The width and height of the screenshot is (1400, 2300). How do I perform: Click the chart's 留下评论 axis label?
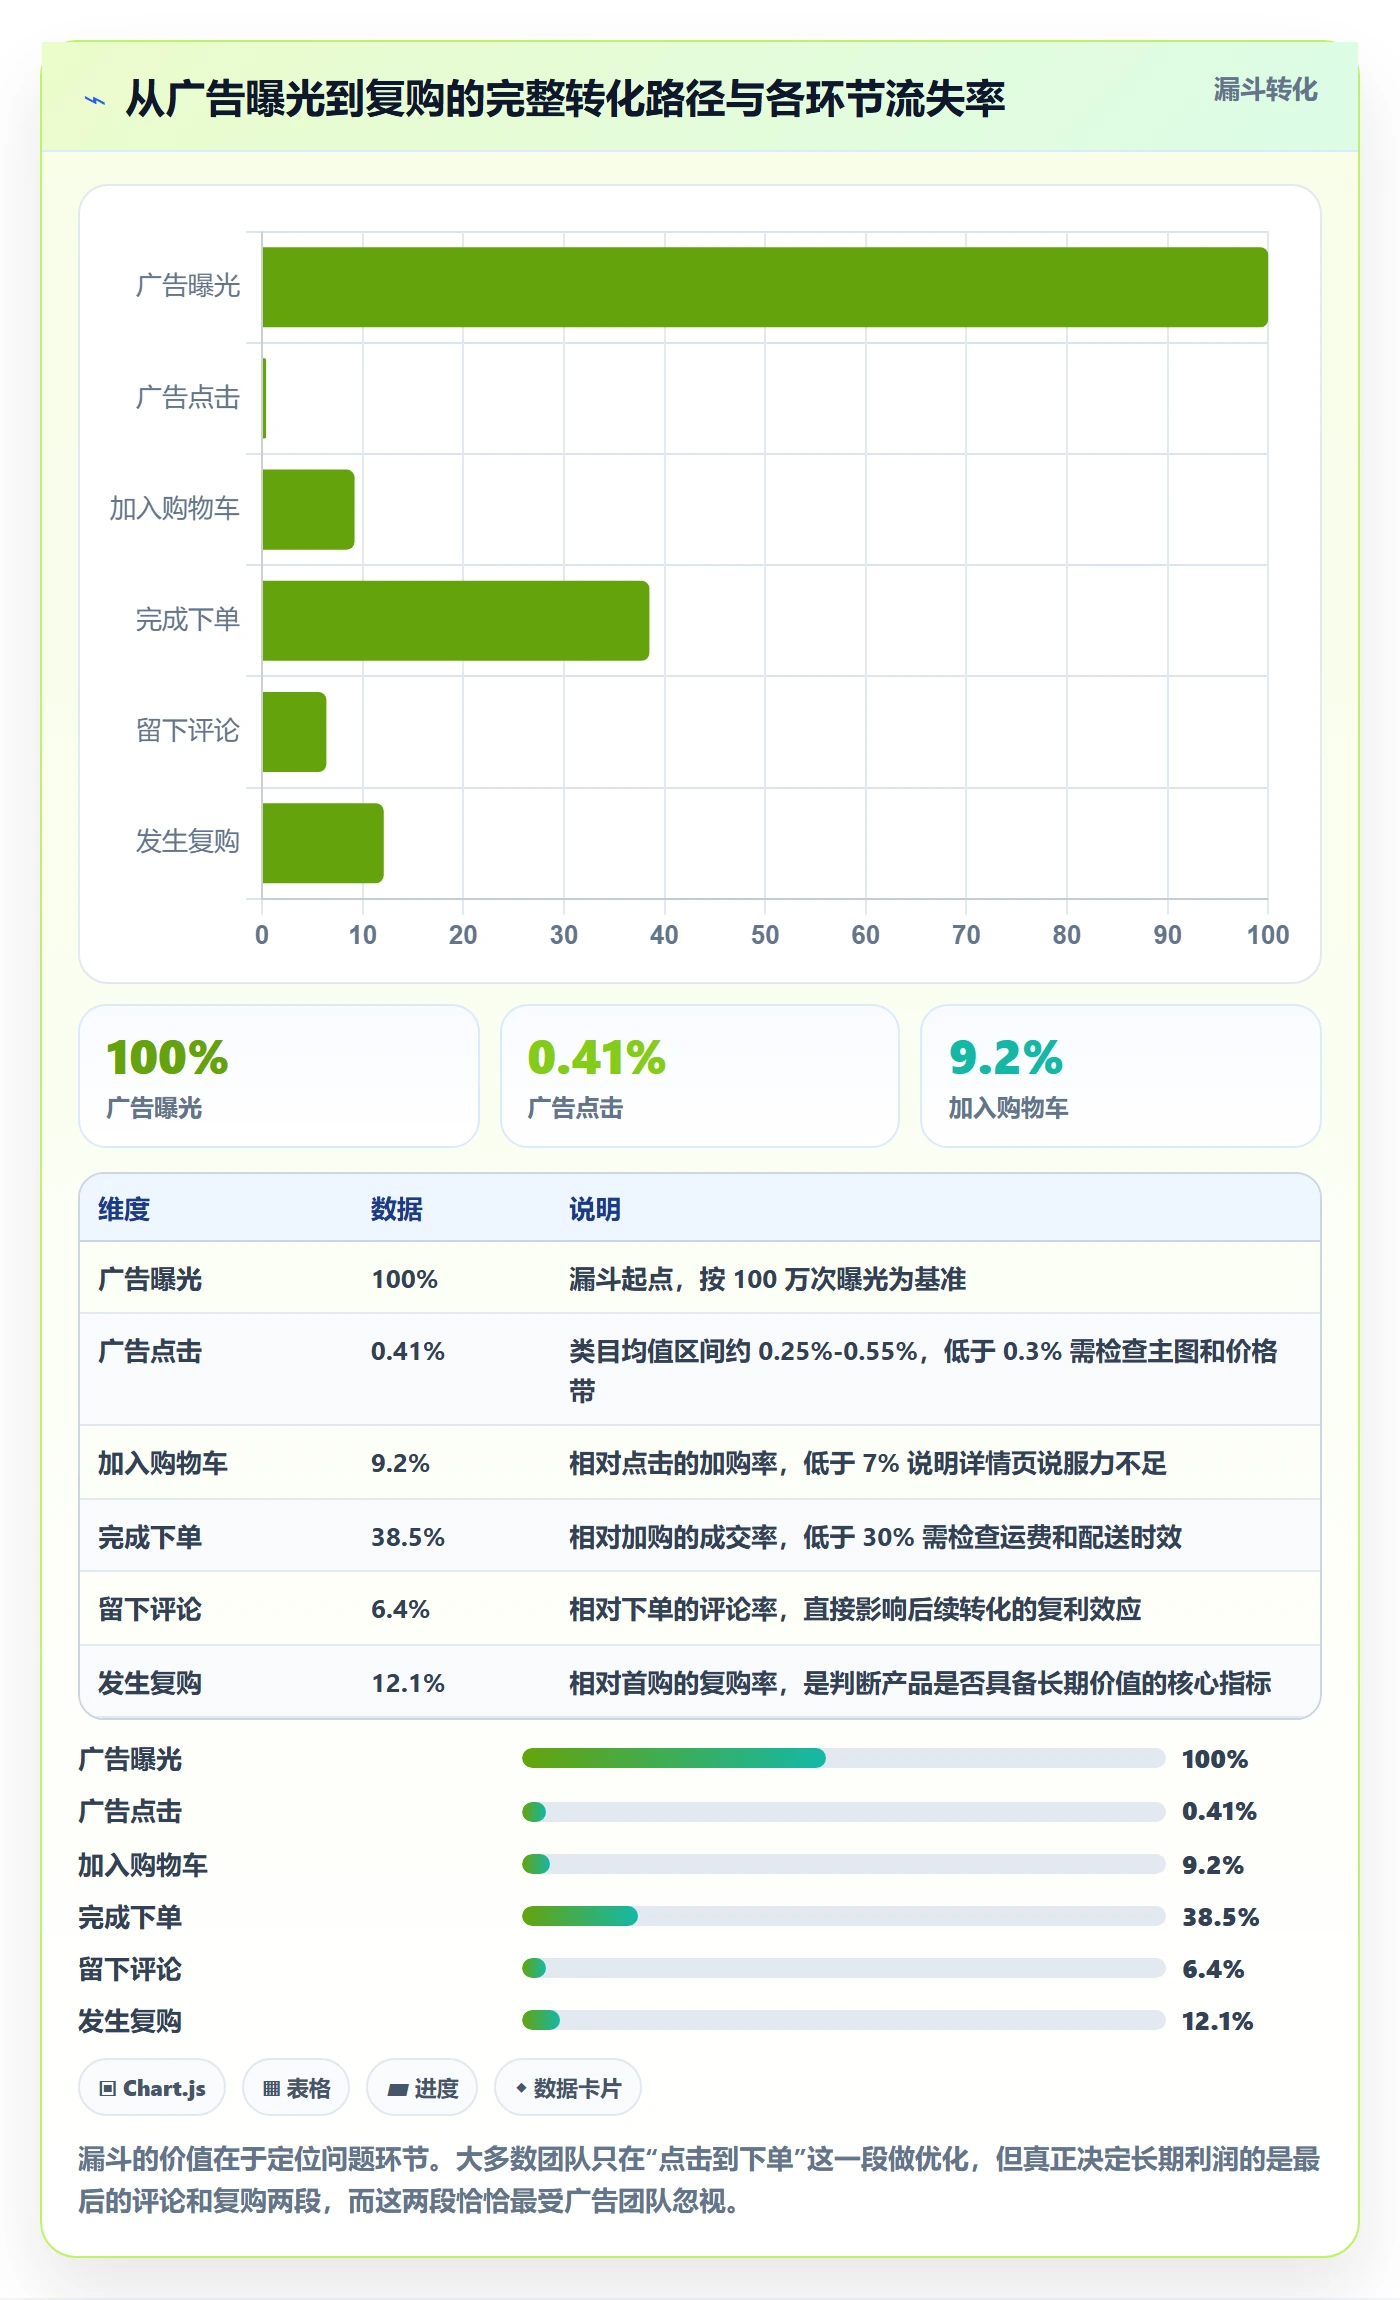(188, 731)
